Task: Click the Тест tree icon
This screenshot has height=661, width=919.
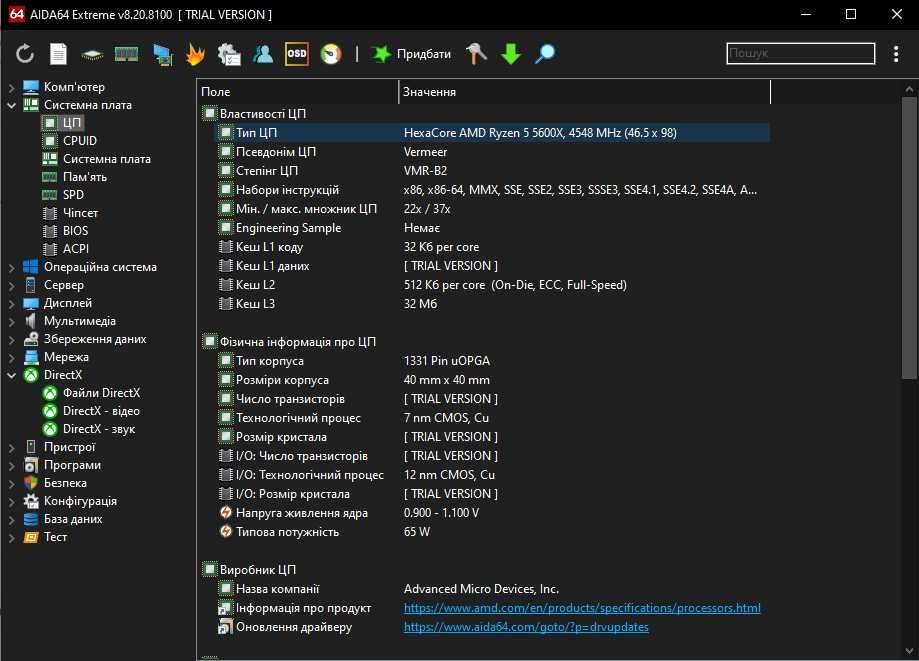Action: [30, 537]
